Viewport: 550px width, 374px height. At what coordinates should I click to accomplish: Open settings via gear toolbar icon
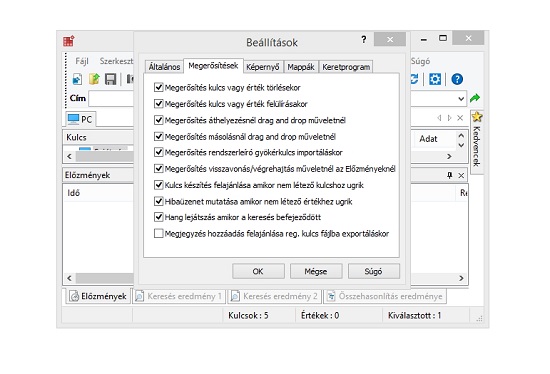435,79
